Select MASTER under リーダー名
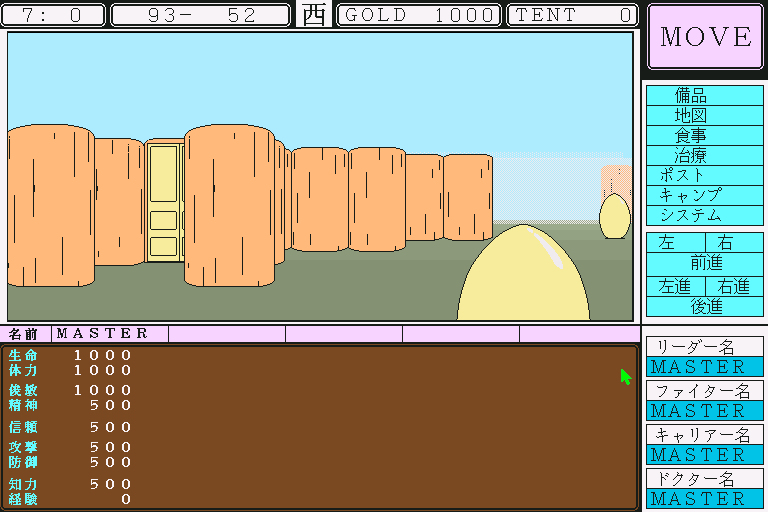Screen dimensions: 768x512 (704, 367)
